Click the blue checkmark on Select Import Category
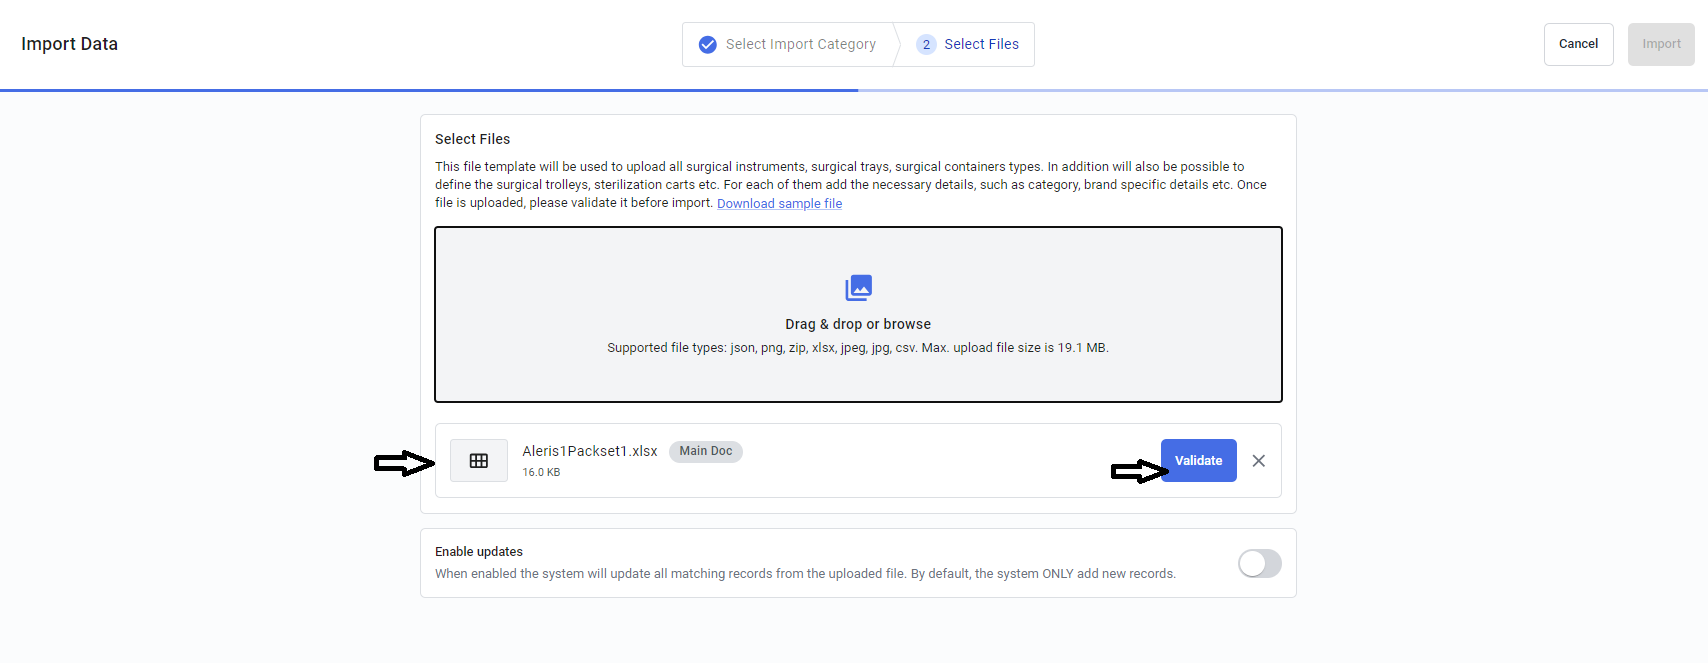 click(x=707, y=45)
